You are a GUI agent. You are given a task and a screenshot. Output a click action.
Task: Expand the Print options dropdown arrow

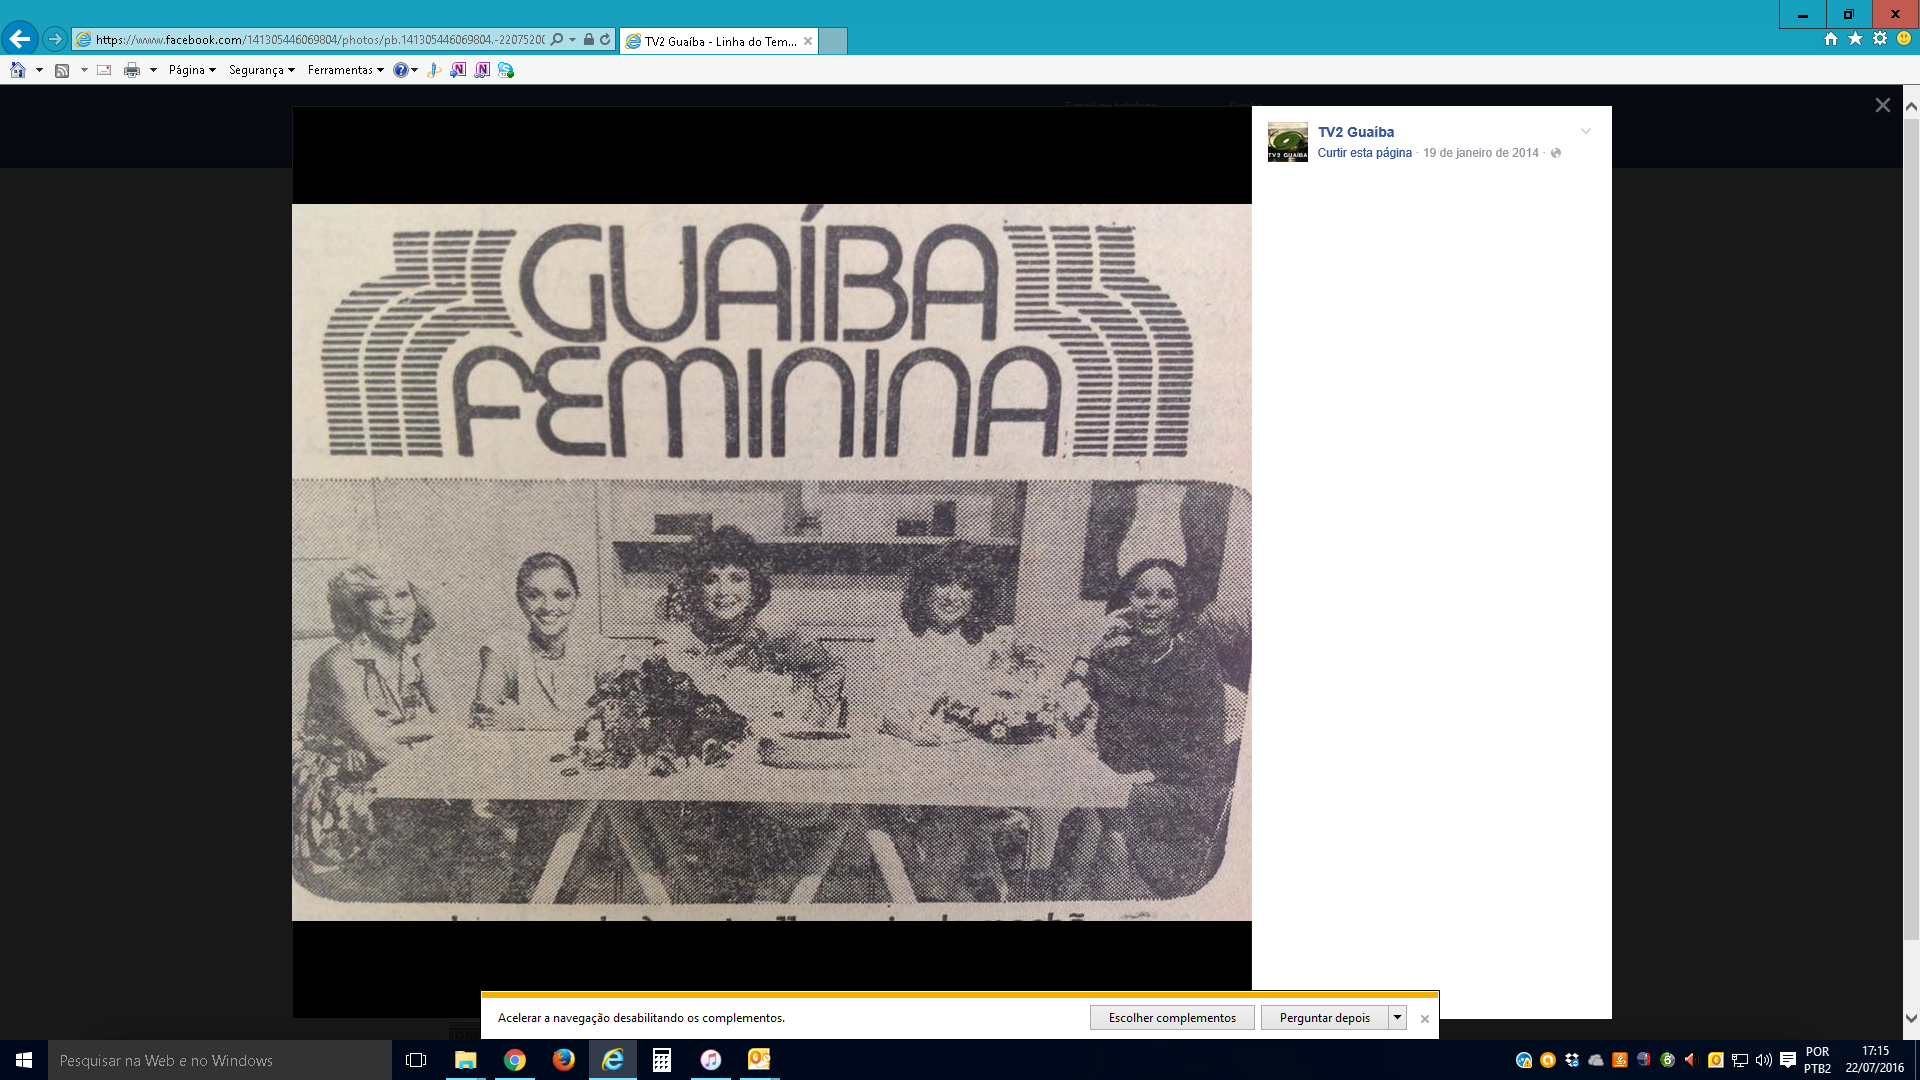point(153,70)
